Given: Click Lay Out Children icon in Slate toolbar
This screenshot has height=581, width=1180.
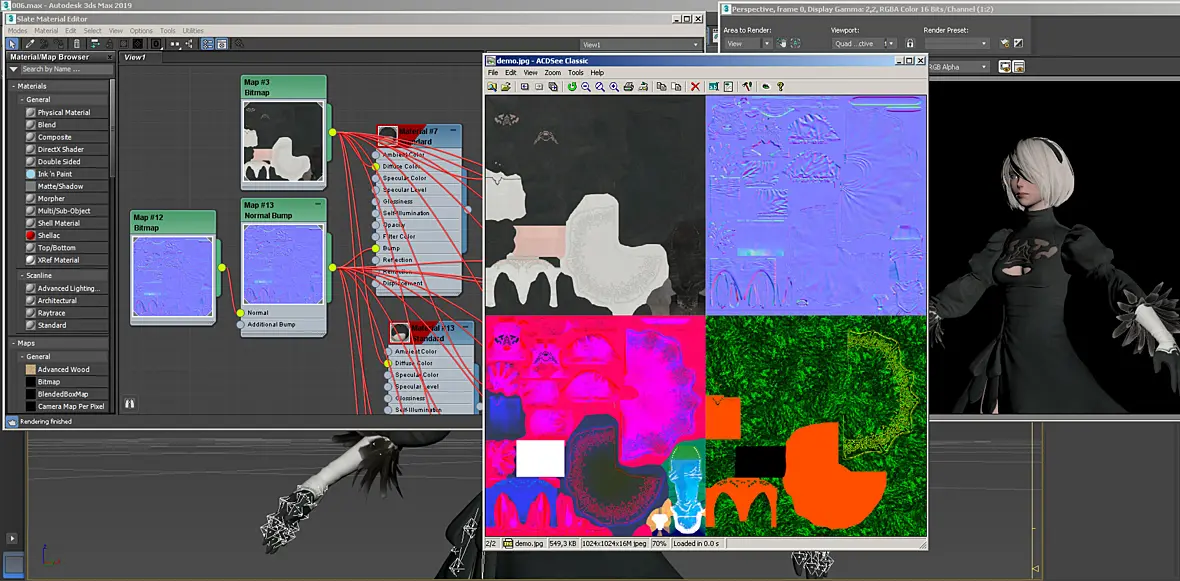Looking at the screenshot, I should point(187,44).
